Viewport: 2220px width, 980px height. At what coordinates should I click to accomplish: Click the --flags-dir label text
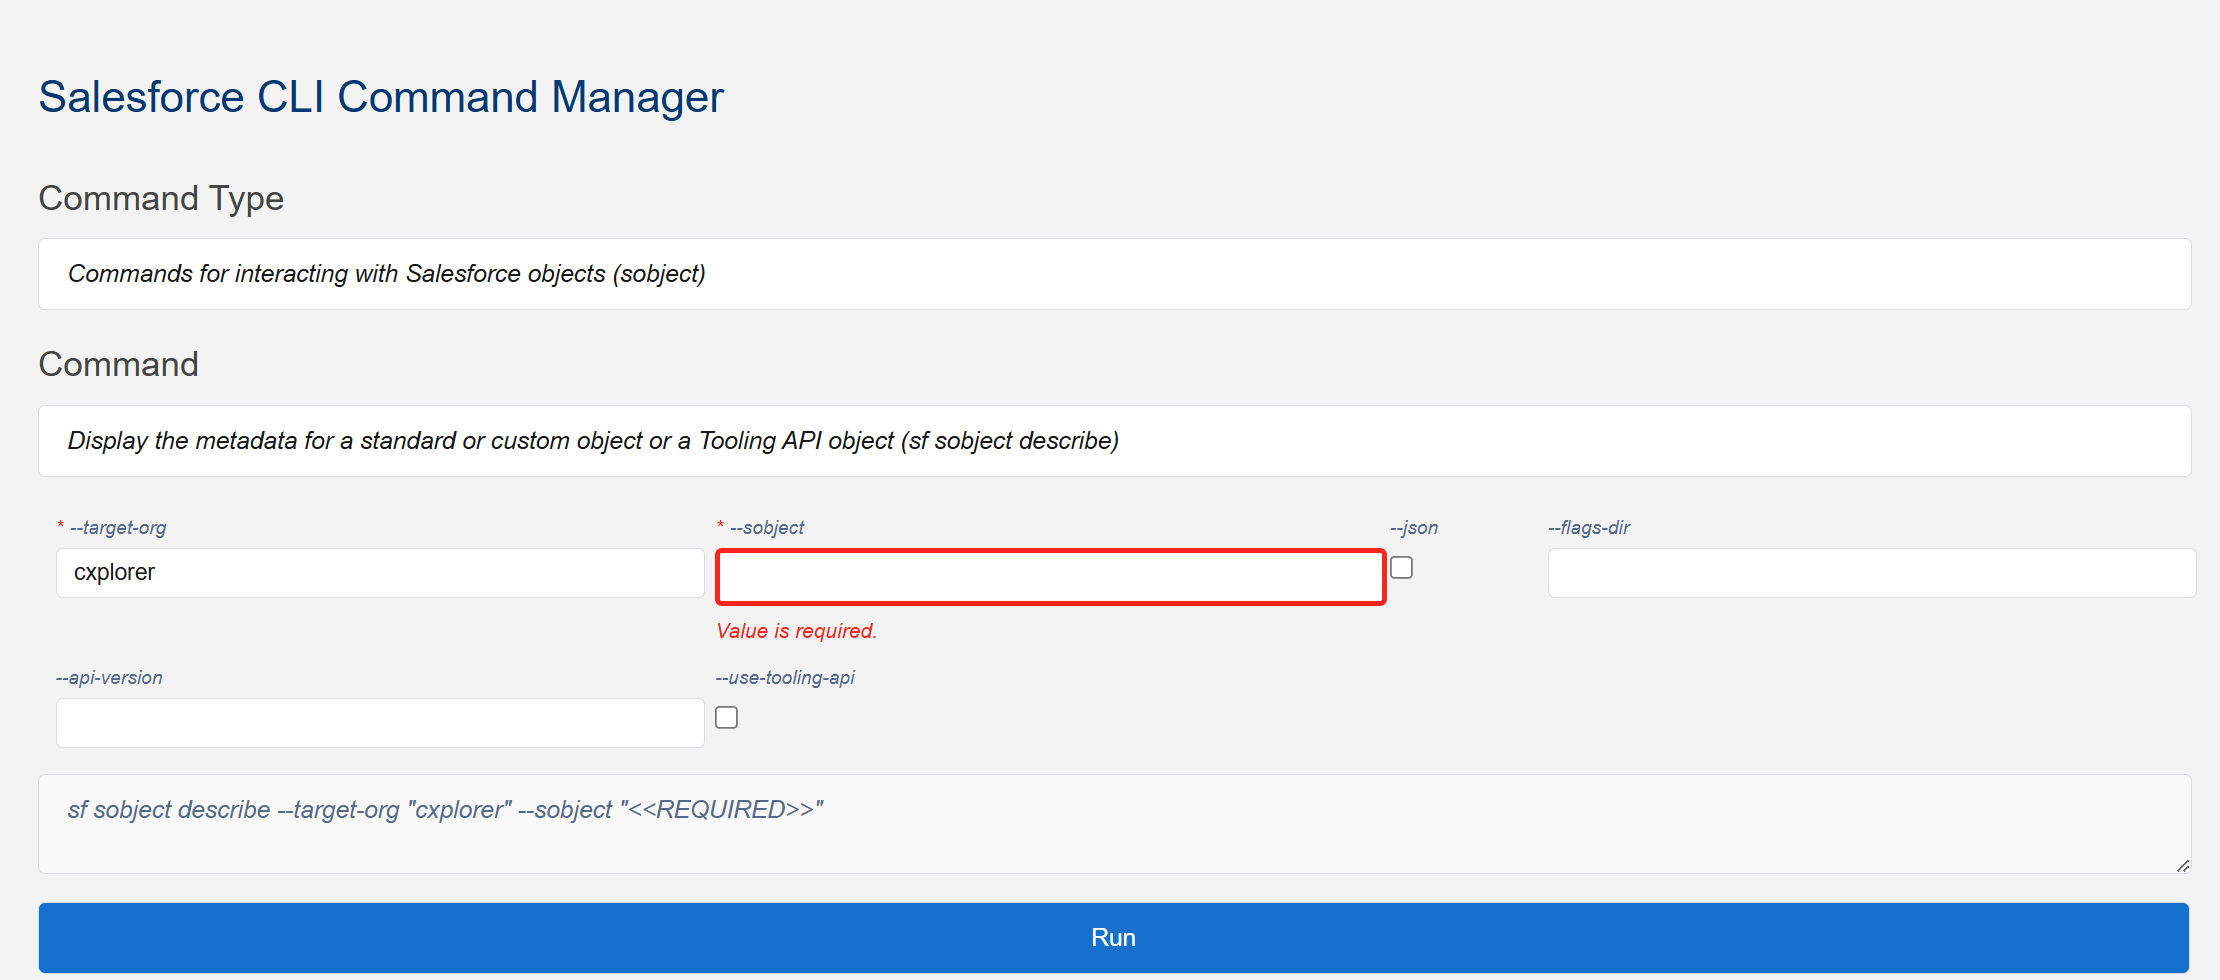1589,528
